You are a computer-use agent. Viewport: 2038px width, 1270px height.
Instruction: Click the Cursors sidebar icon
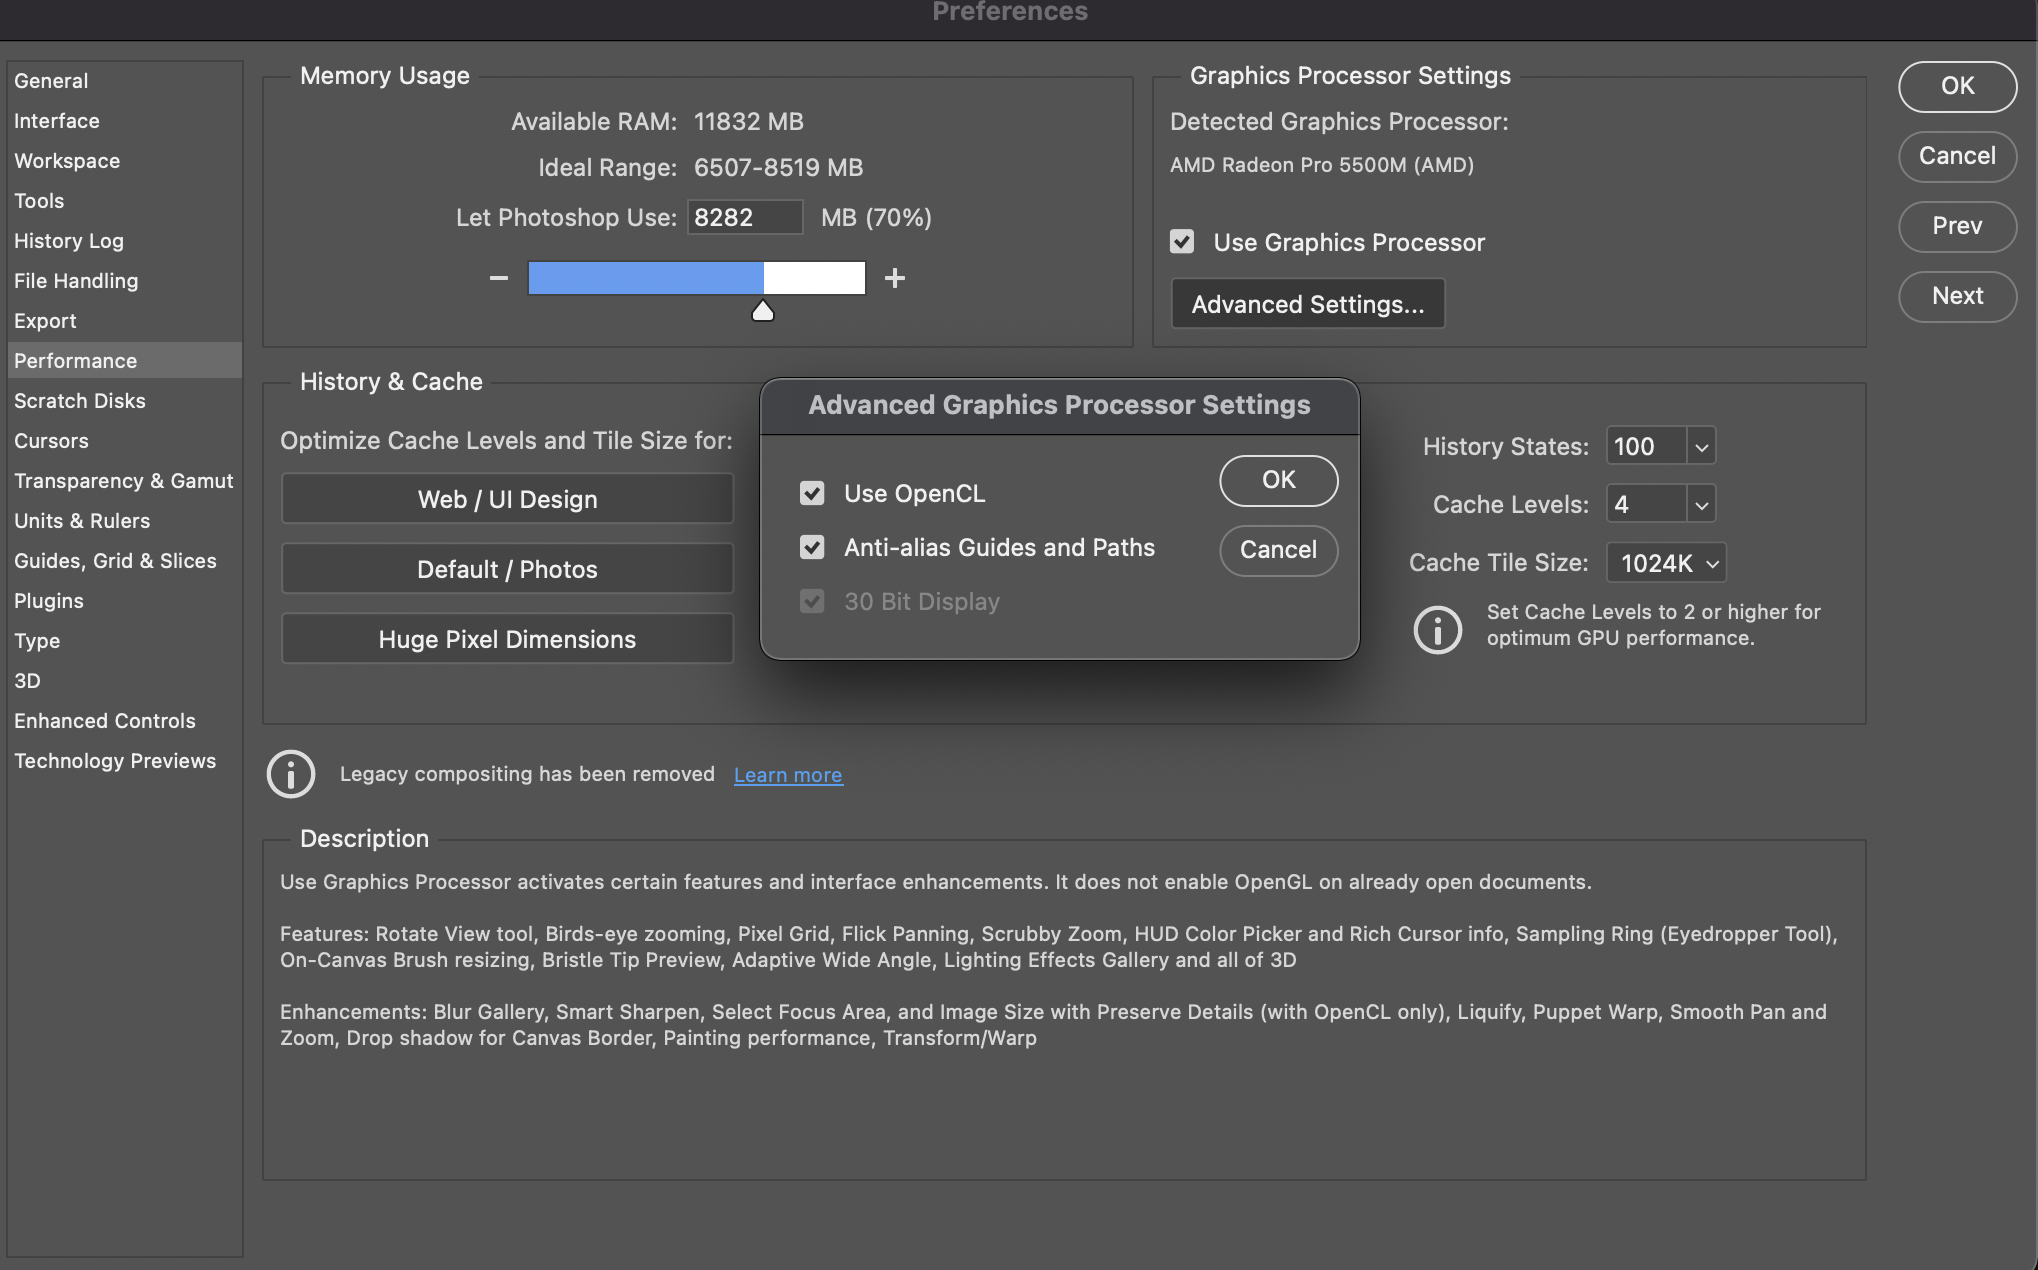click(x=51, y=439)
